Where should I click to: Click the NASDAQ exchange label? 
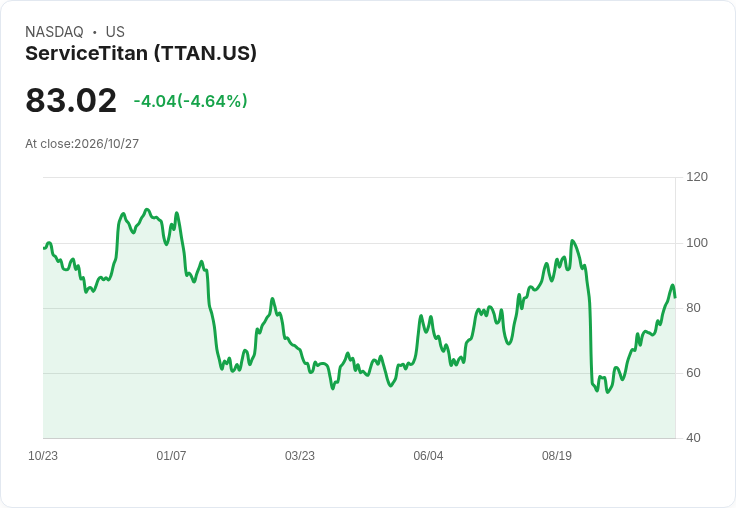[54, 32]
